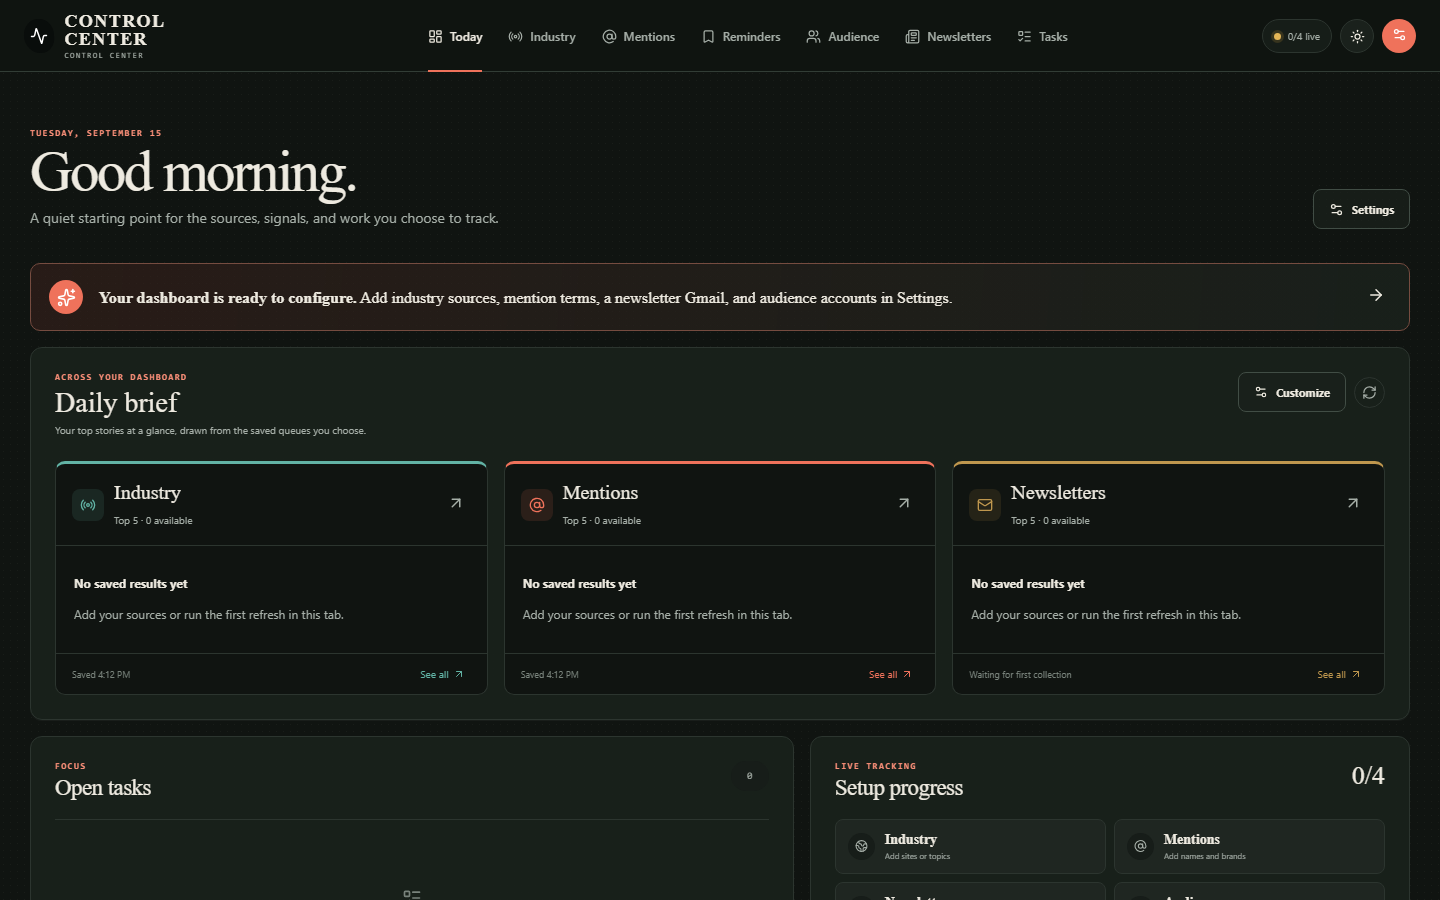This screenshot has height=900, width=1440.
Task: Toggle the light/dark theme sun icon
Action: (x=1357, y=36)
